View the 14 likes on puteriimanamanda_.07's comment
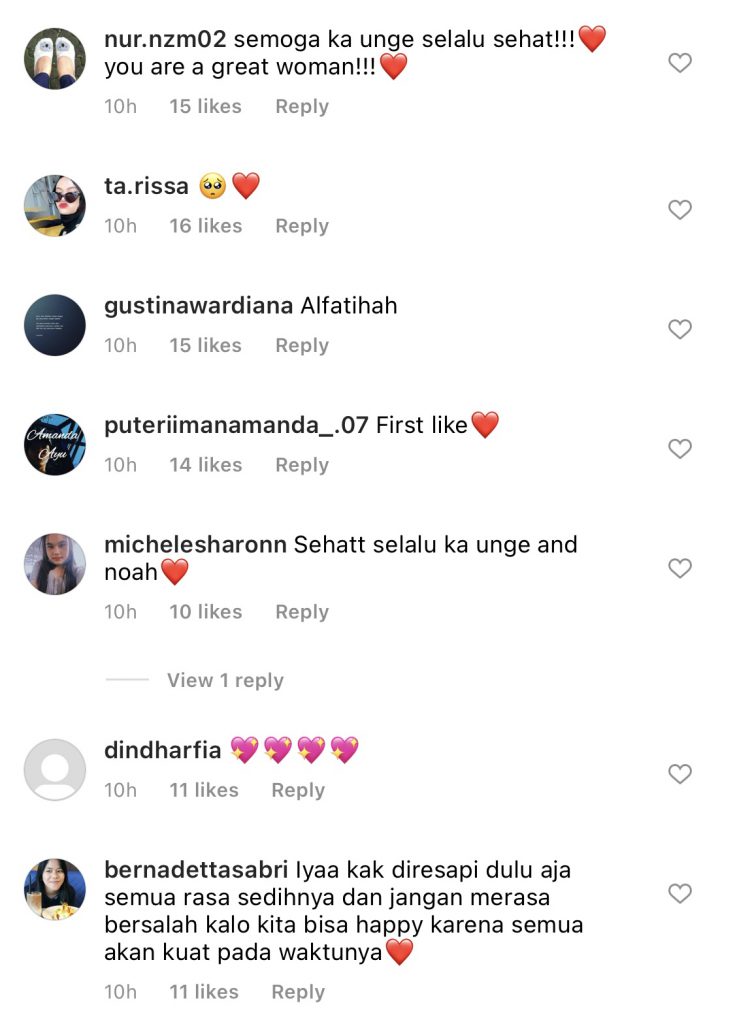Image resolution: width=735 pixels, height=1024 pixels. (x=206, y=465)
